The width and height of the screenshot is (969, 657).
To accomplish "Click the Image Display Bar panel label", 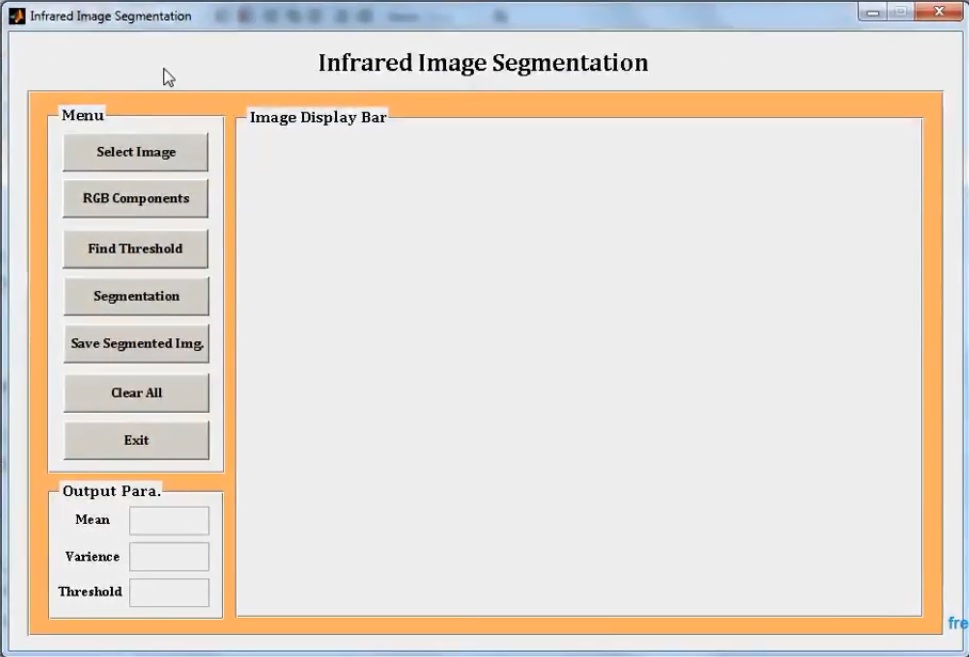I will tap(317, 117).
